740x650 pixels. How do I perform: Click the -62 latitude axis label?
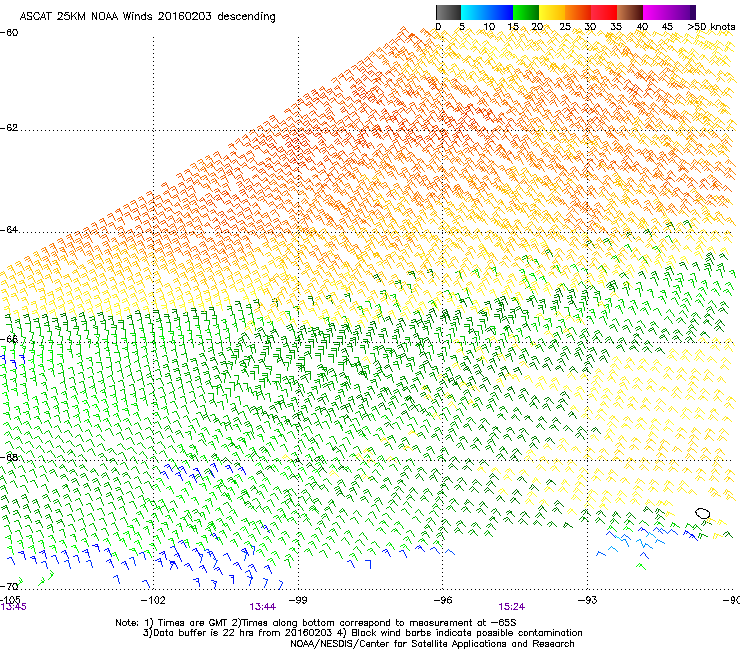(x=9, y=128)
